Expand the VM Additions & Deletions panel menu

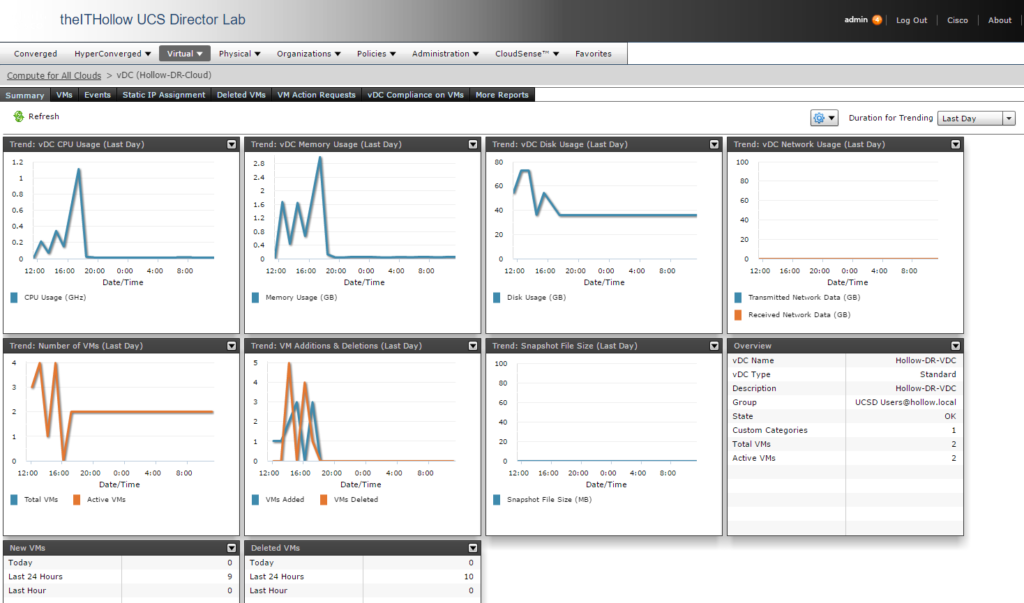click(x=473, y=346)
